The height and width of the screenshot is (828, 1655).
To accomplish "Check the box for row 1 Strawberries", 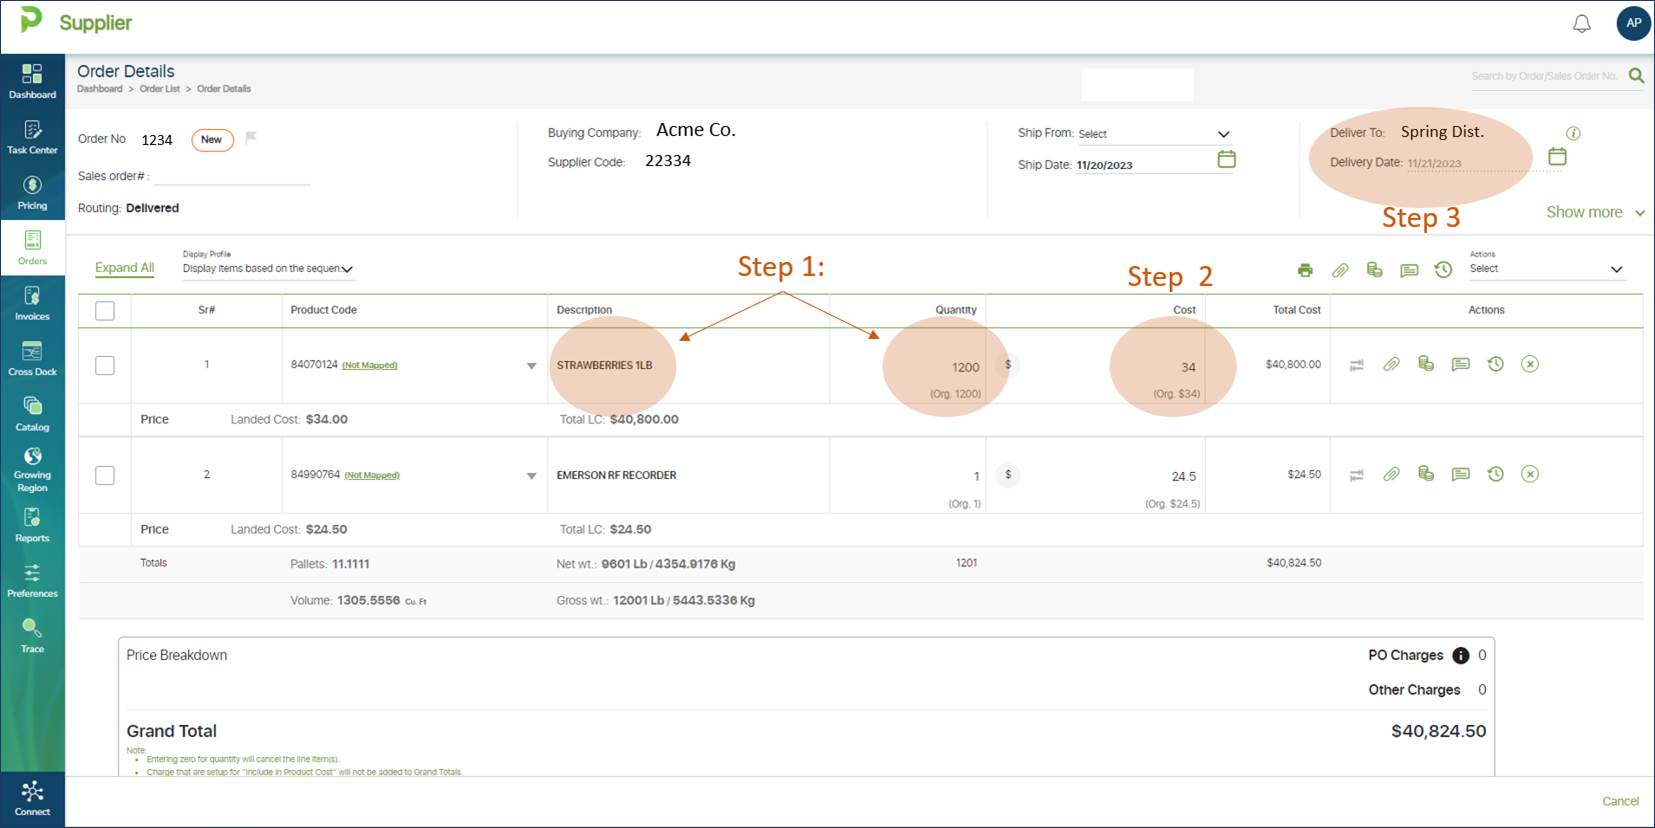I will (105, 365).
